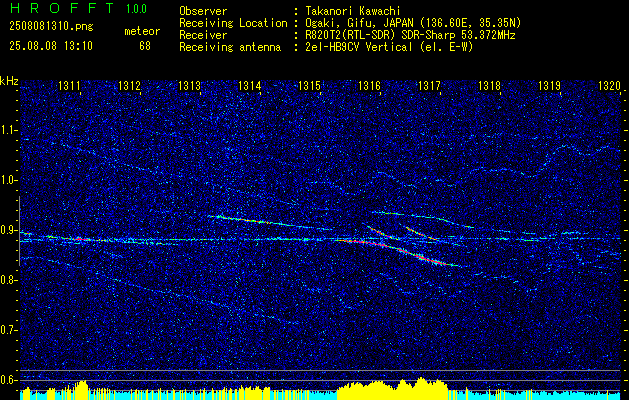Click the HROFFT program title
The image size is (629, 400).
pos(63,8)
